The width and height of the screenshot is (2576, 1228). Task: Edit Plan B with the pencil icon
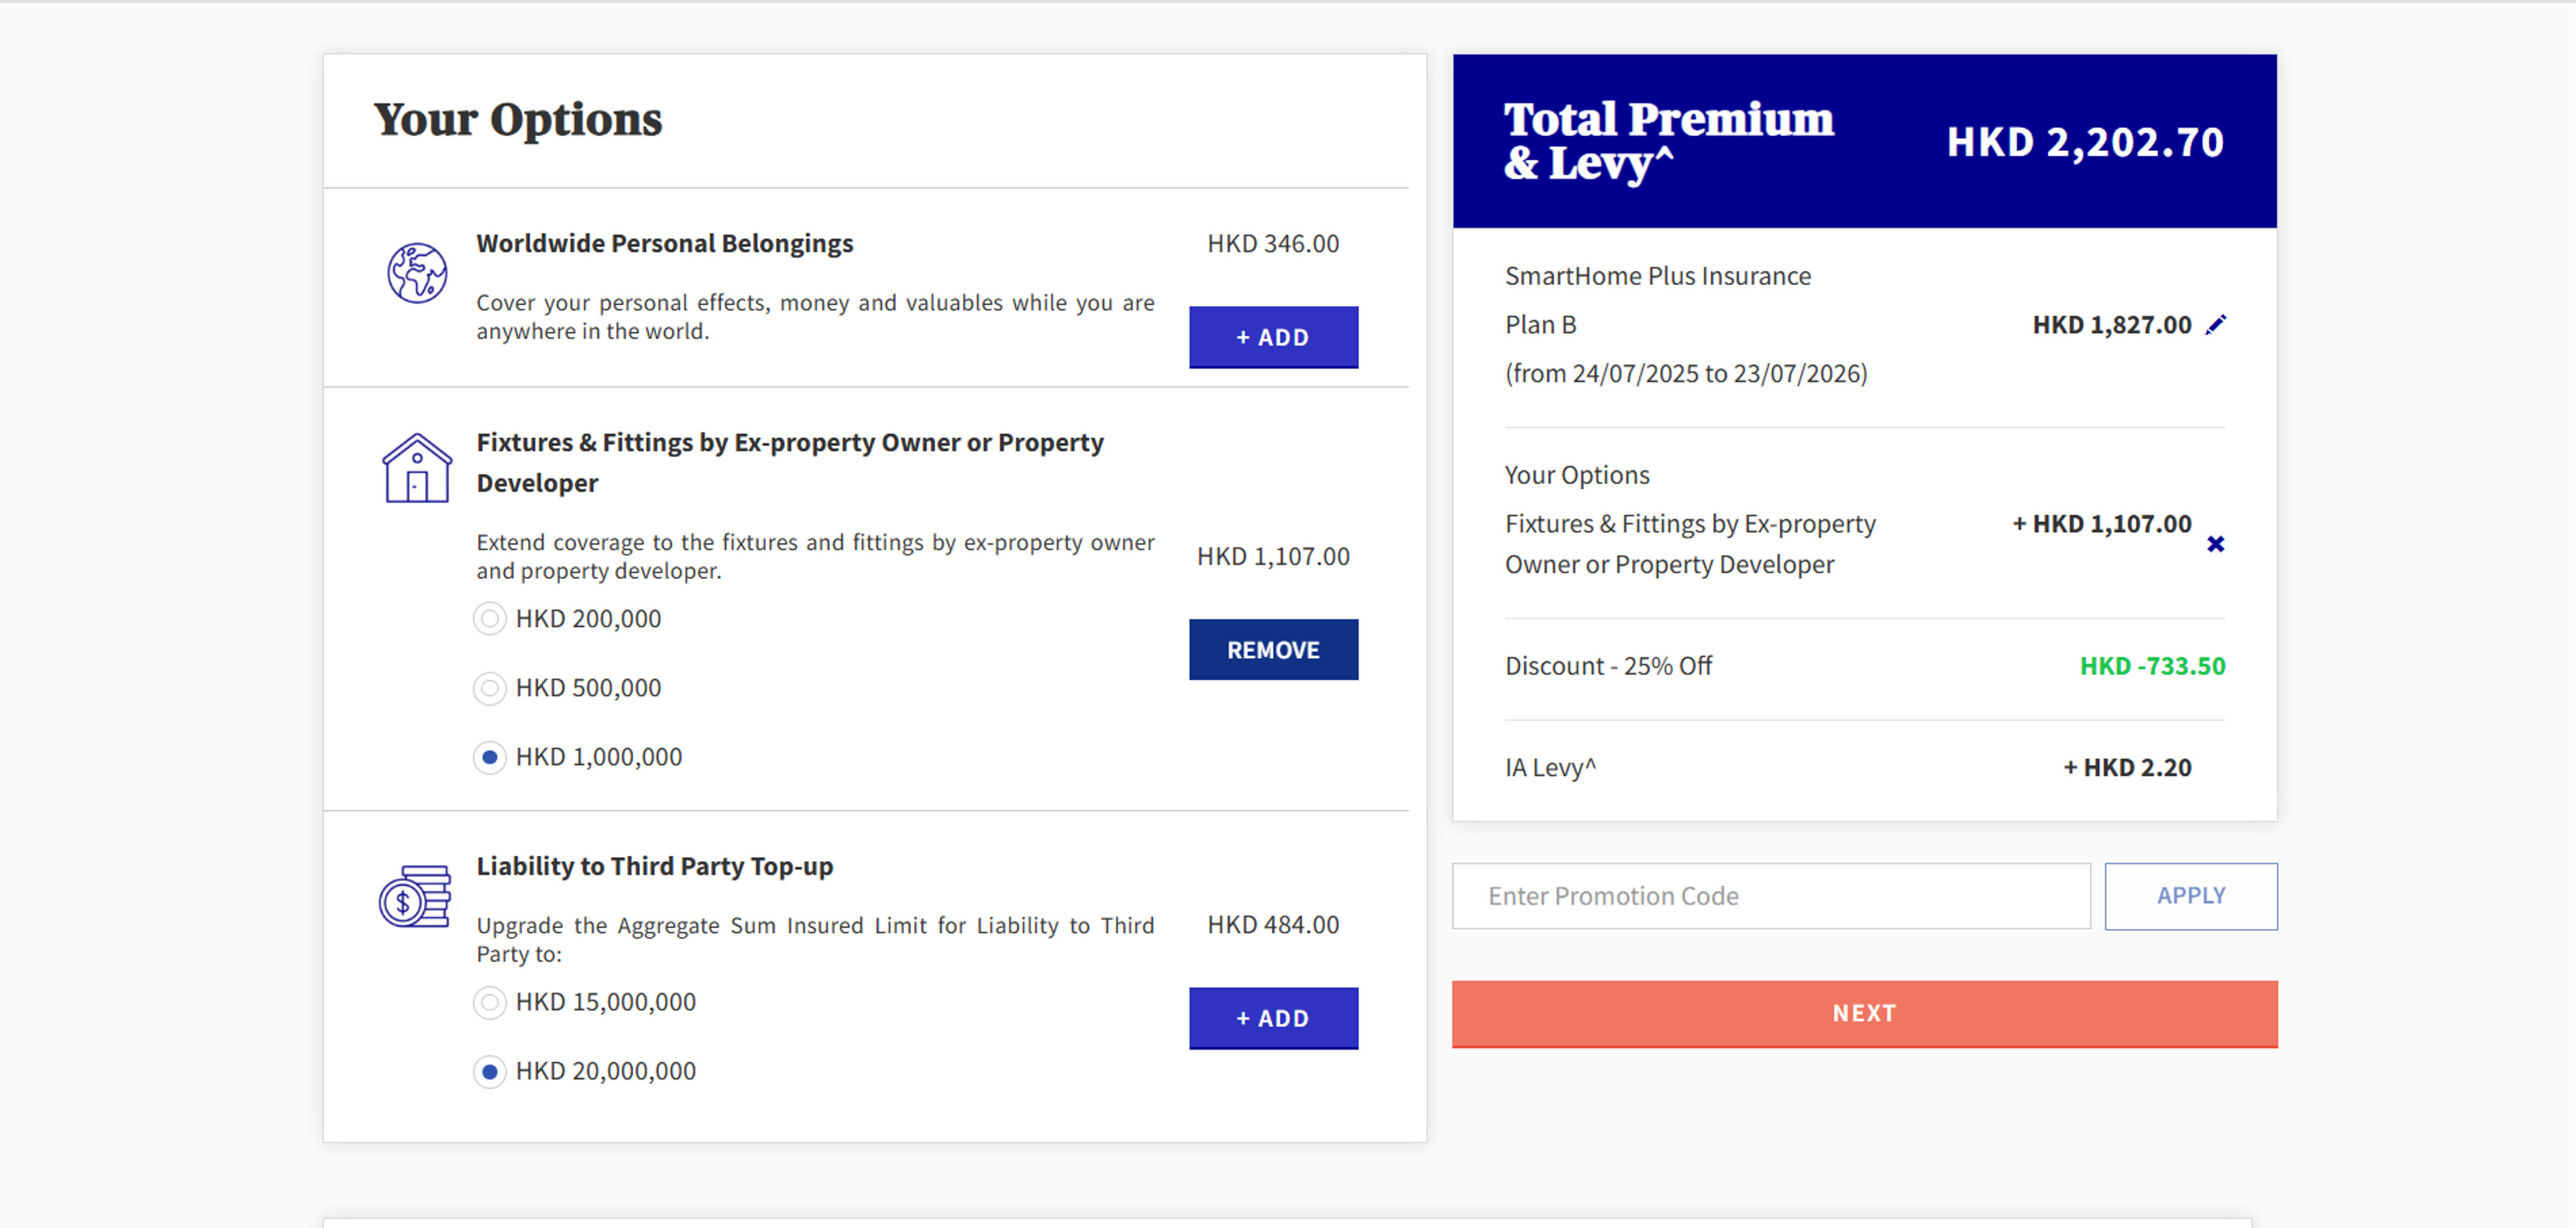pos(2216,325)
